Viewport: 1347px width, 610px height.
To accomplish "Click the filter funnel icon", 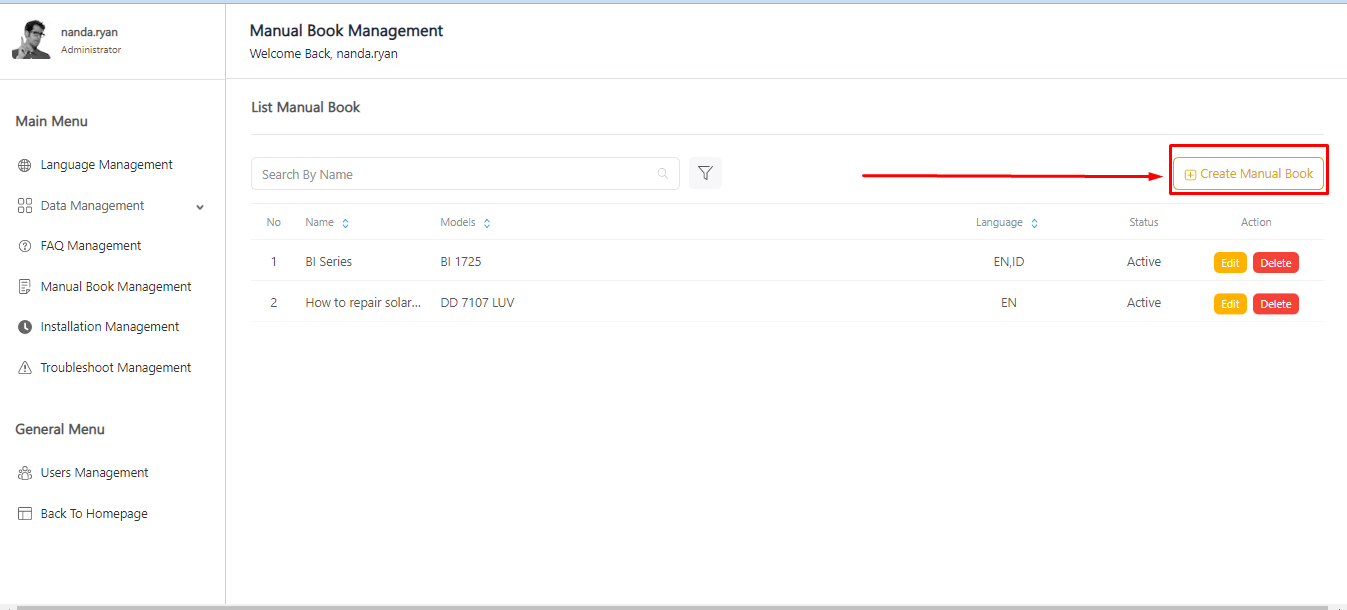I will tap(705, 173).
